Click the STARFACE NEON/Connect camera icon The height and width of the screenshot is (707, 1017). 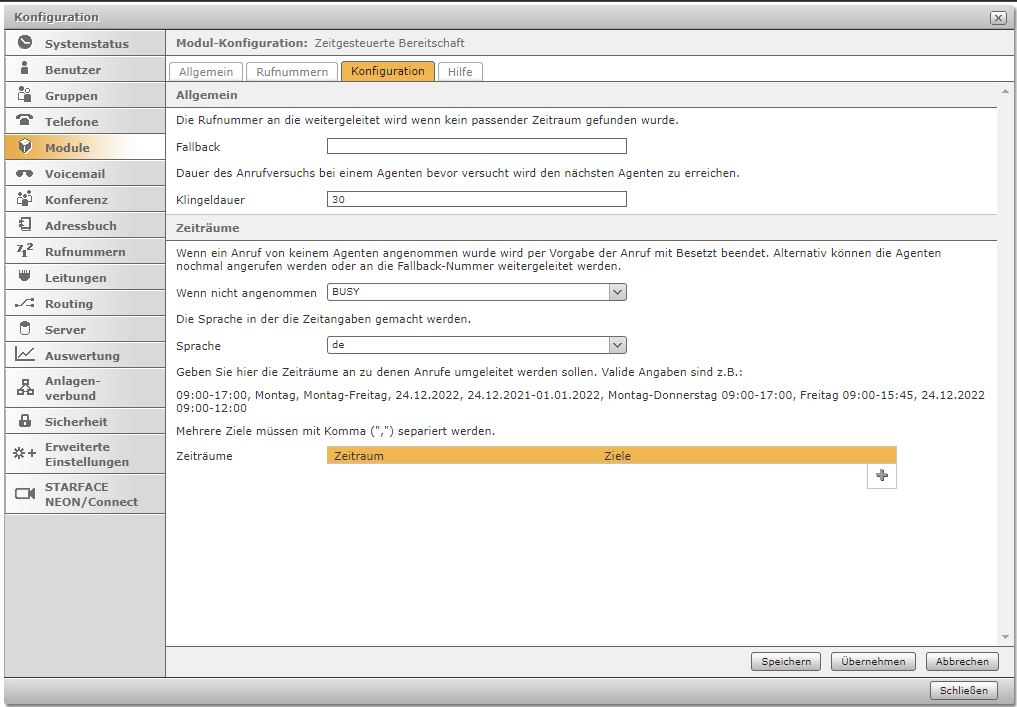[x=25, y=494]
